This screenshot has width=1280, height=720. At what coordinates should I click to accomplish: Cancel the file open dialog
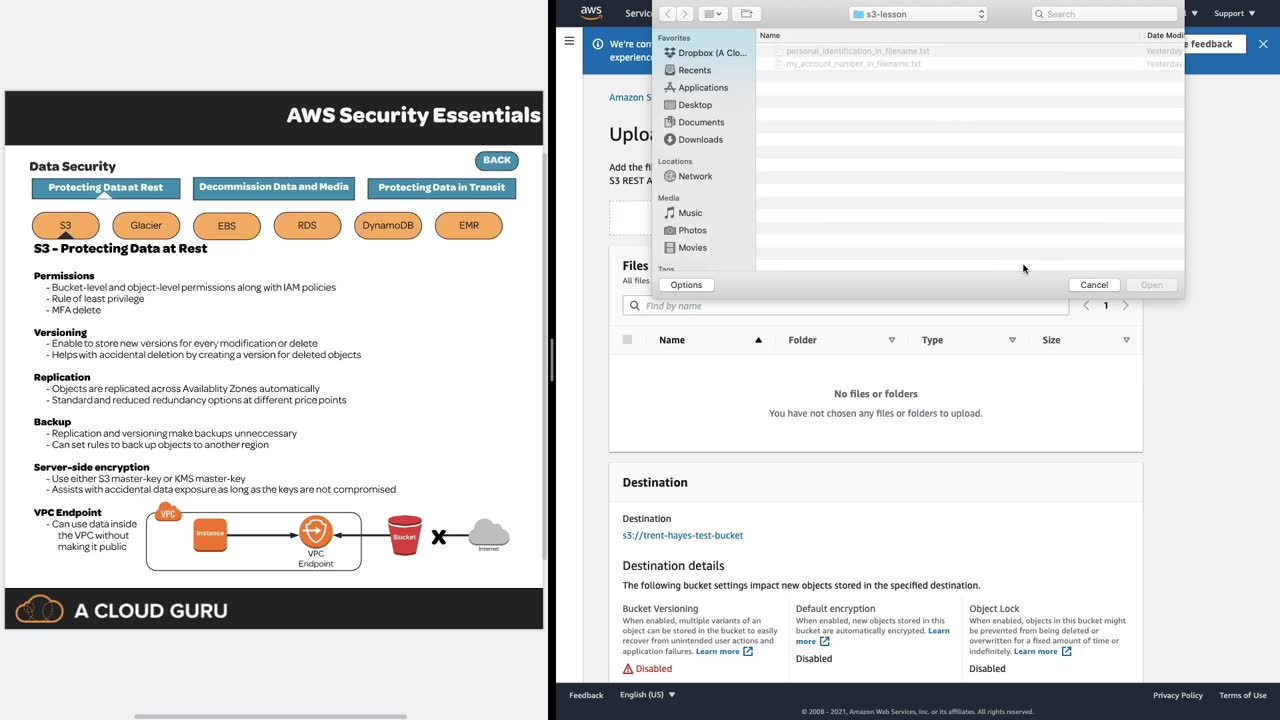(x=1094, y=285)
